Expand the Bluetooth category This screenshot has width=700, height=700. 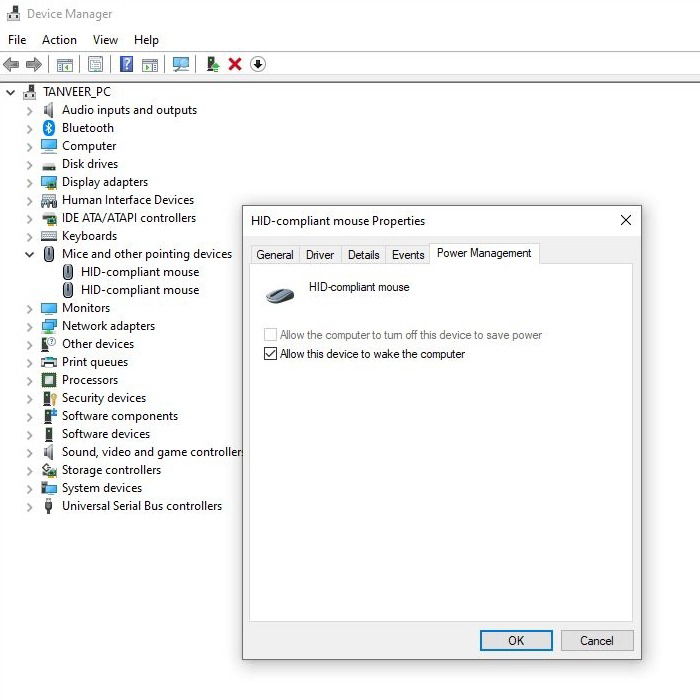29,129
